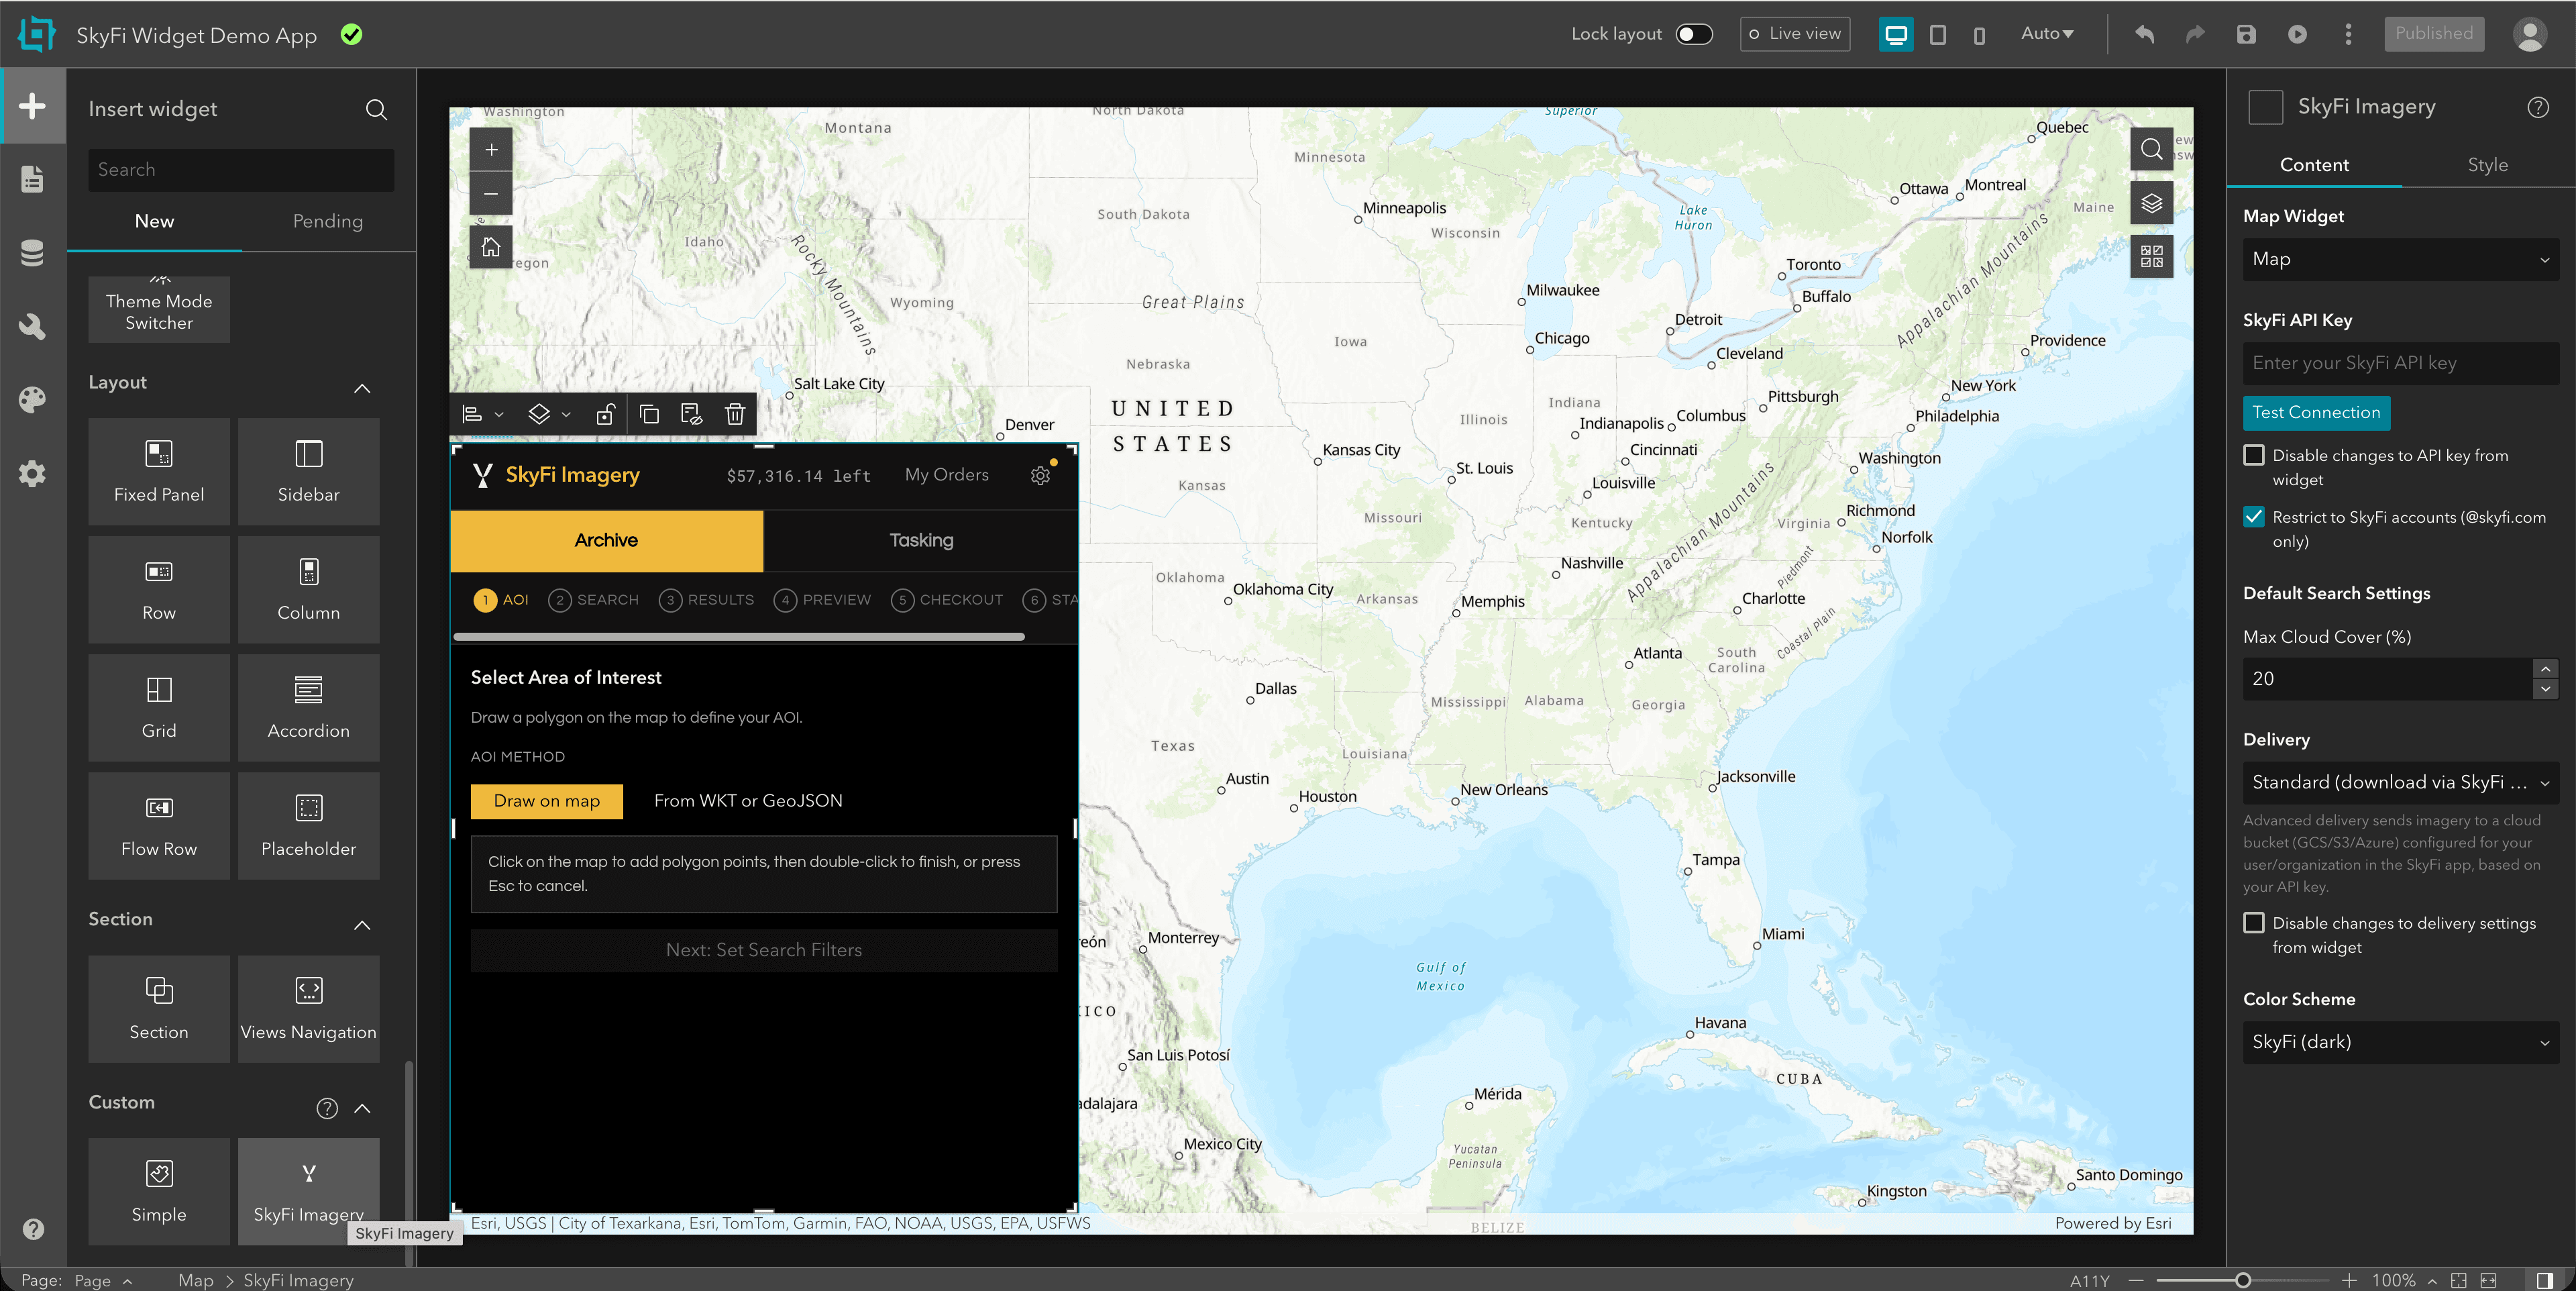Screen dimensions: 2576x1291
Task: Open SkyFi Imagery help icon
Action: coord(2537,107)
